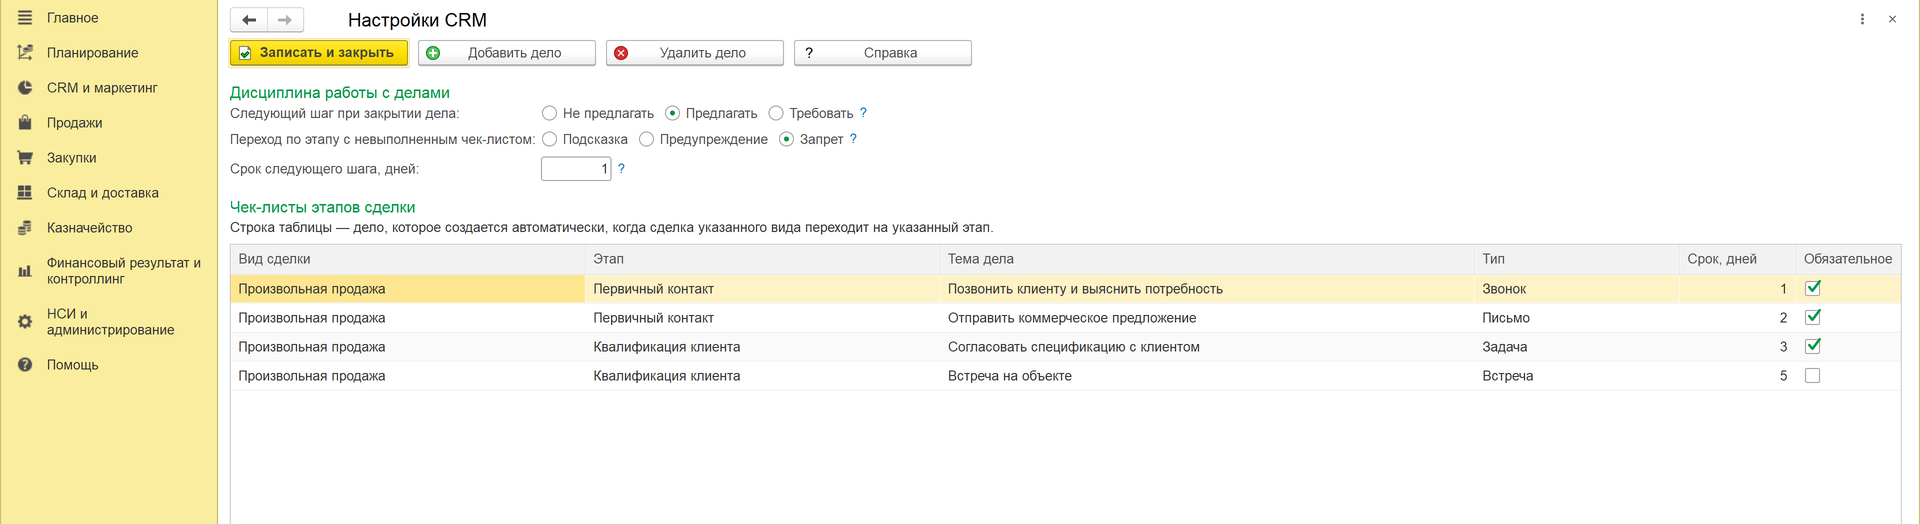
Task: Open Помощь menu item
Action: [x=73, y=365]
